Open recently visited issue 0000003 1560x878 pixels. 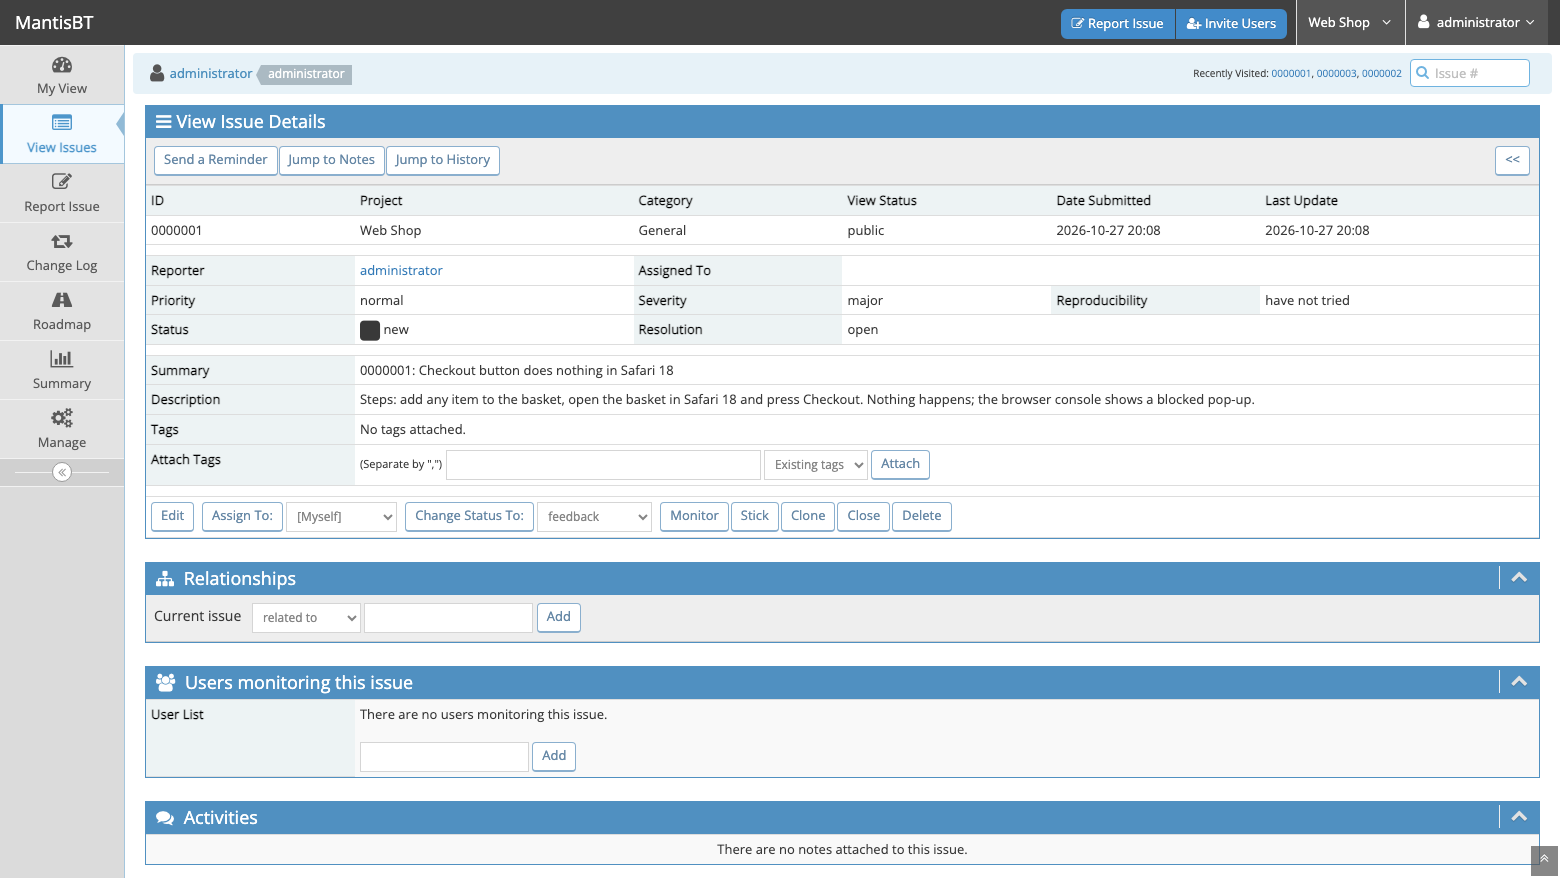1336,74
